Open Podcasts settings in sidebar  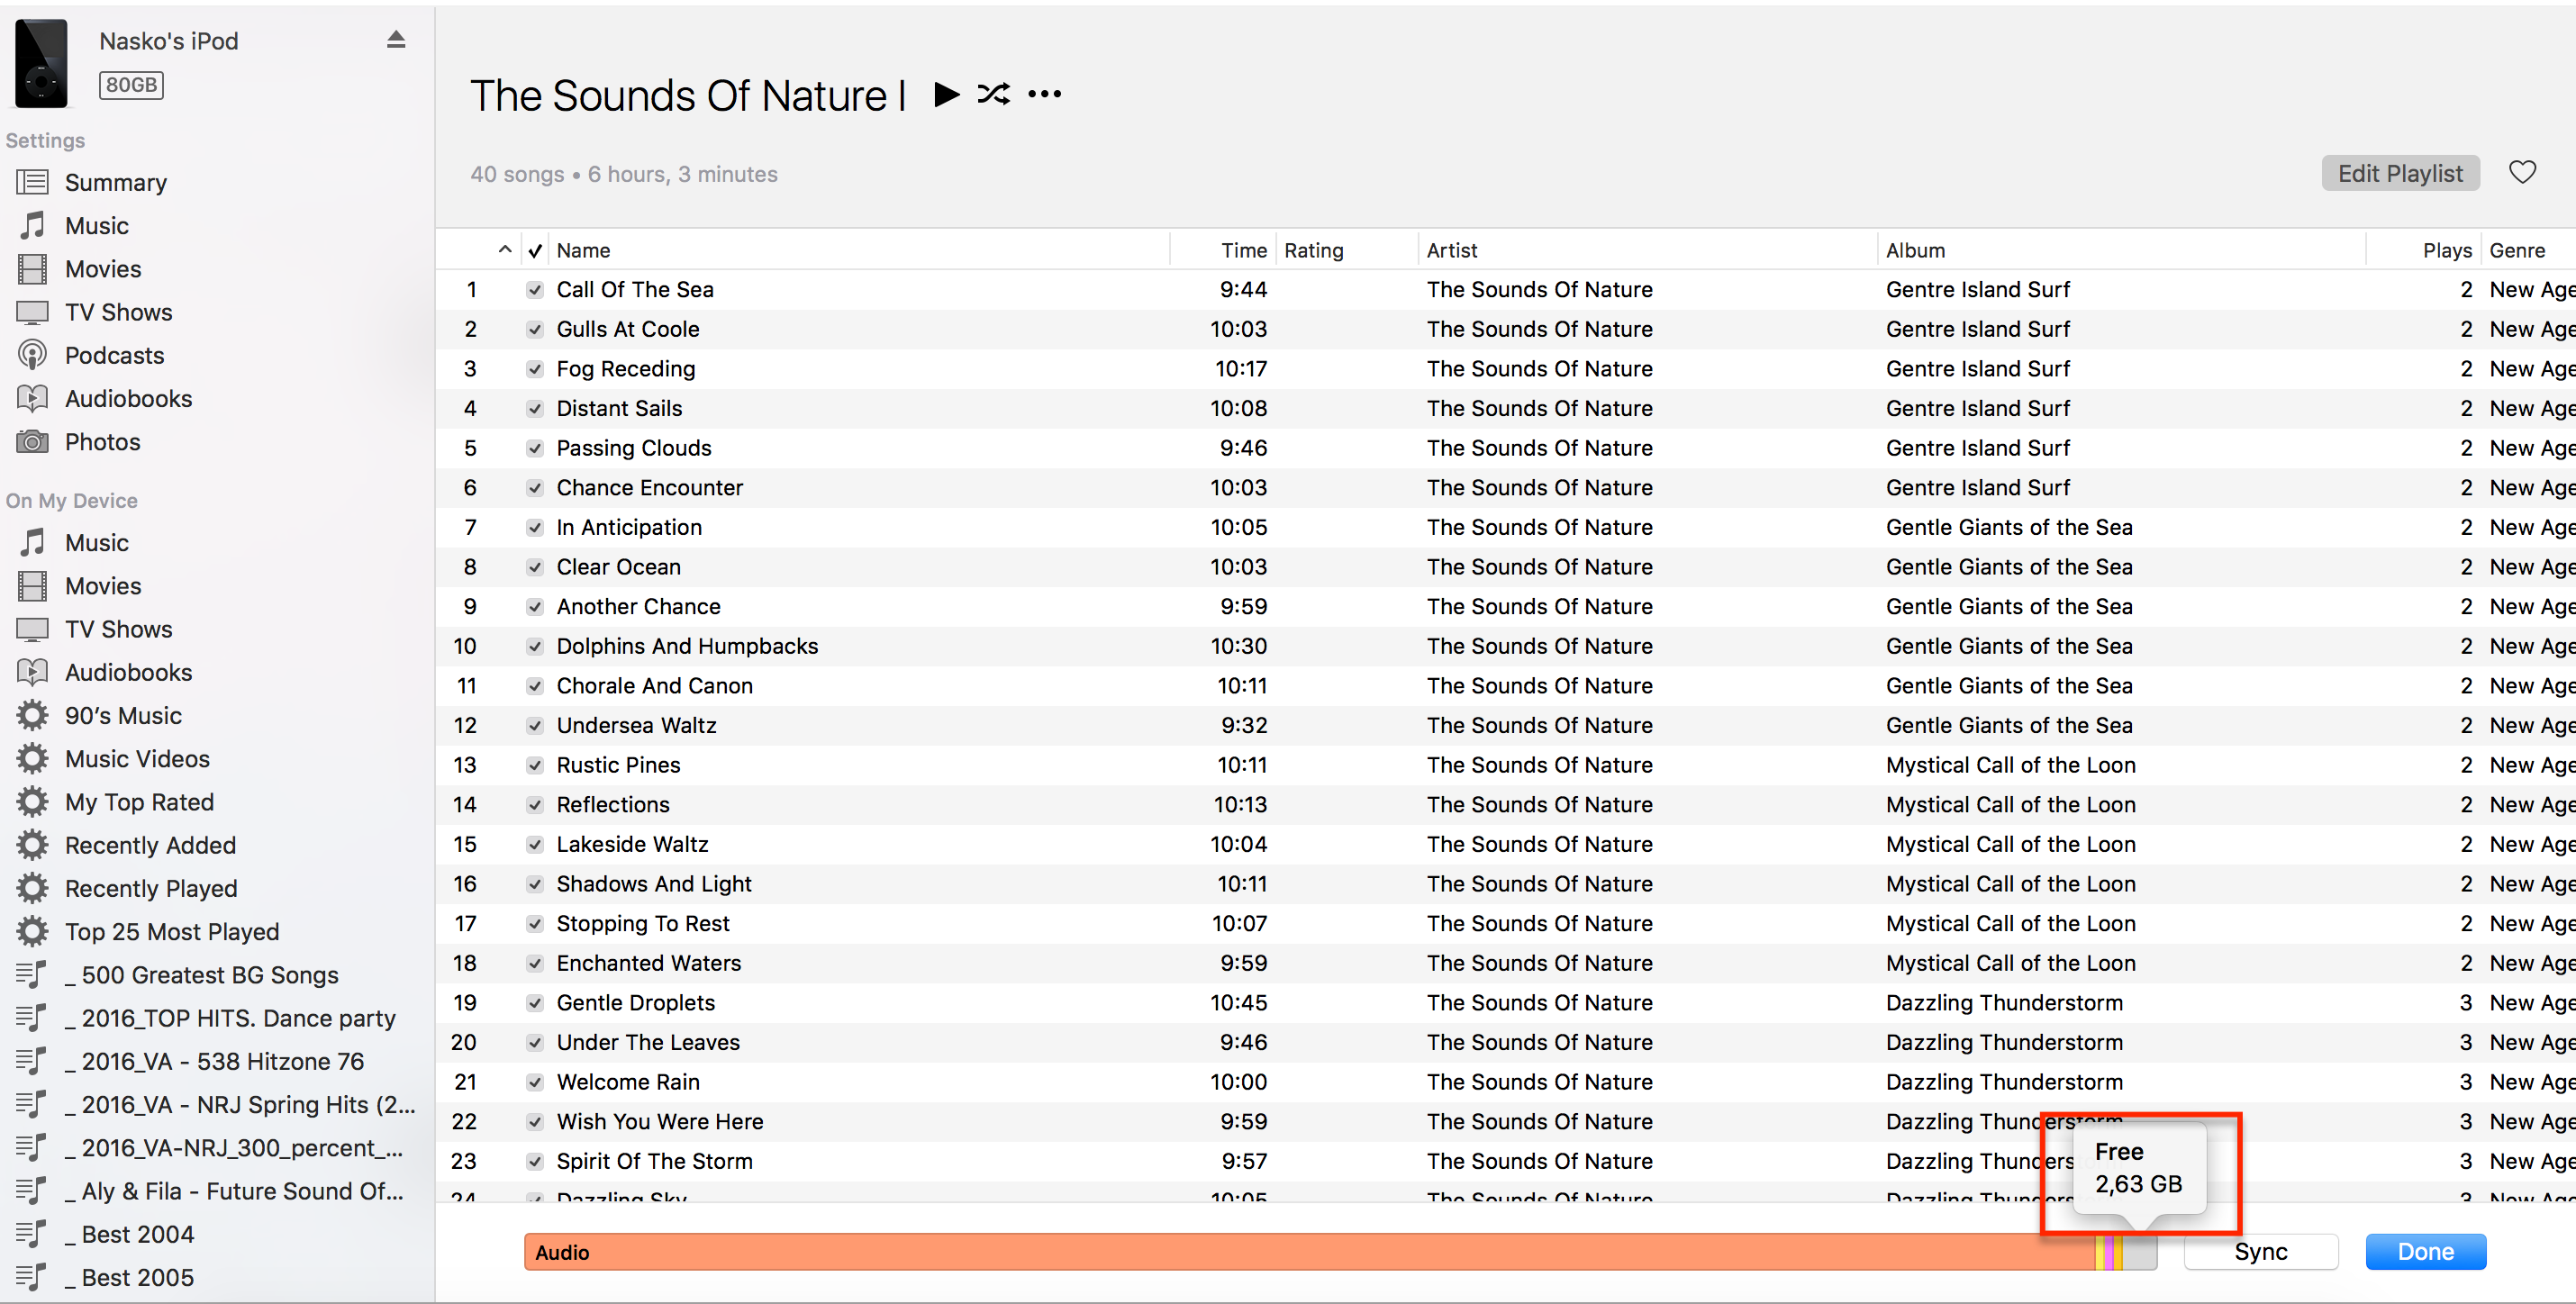point(114,356)
